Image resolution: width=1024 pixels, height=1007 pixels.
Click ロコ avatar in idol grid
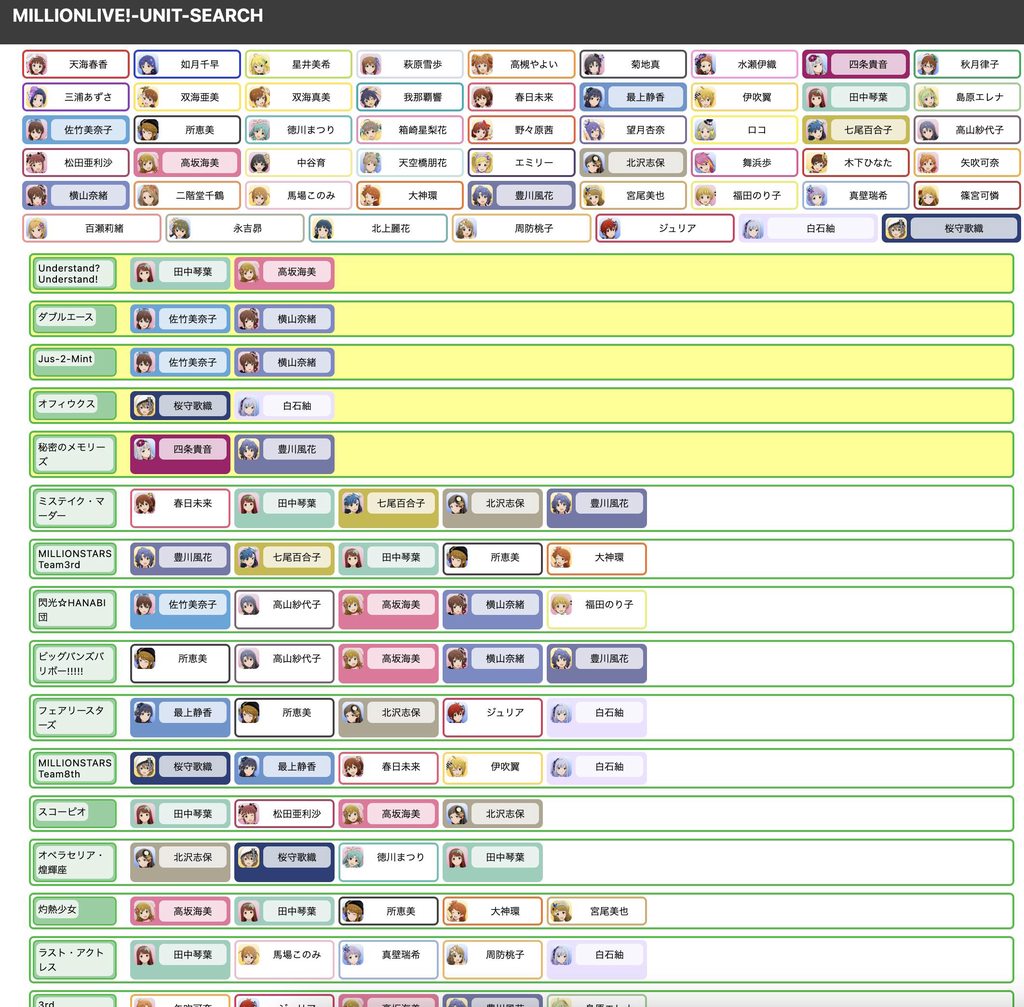(x=705, y=130)
